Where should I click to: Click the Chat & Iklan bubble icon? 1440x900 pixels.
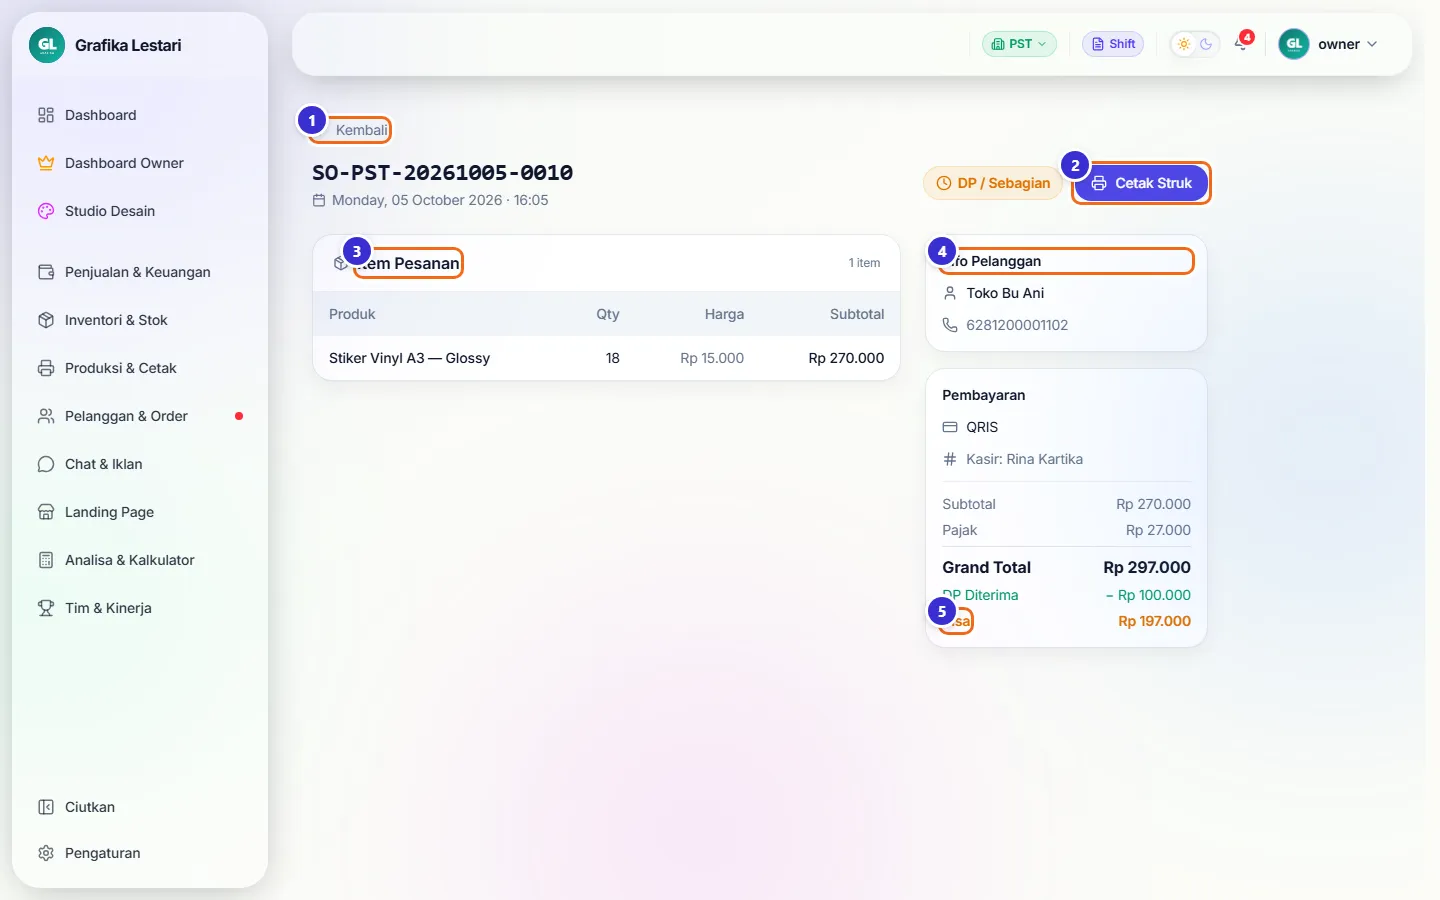pos(46,464)
